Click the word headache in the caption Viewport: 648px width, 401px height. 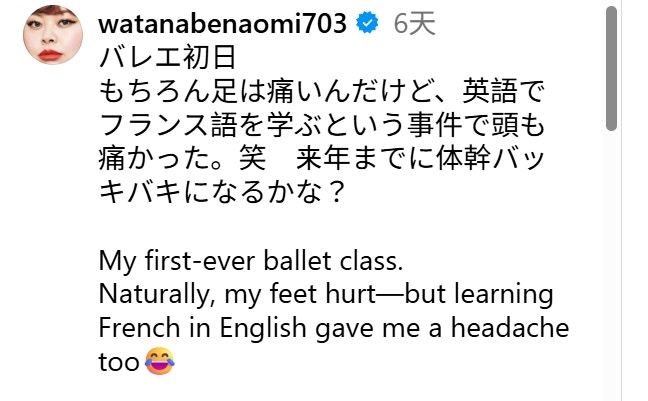[x=510, y=328]
